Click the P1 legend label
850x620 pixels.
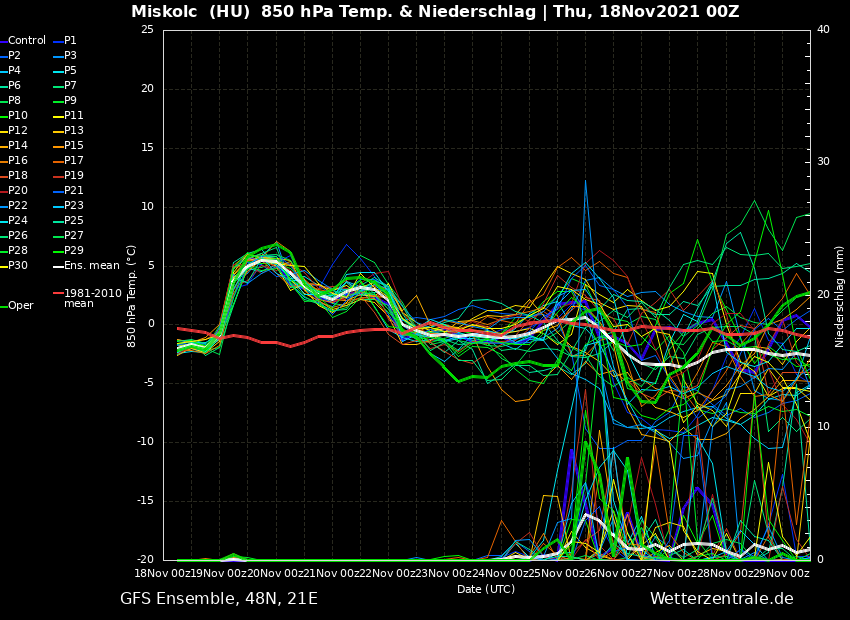[x=70, y=41]
